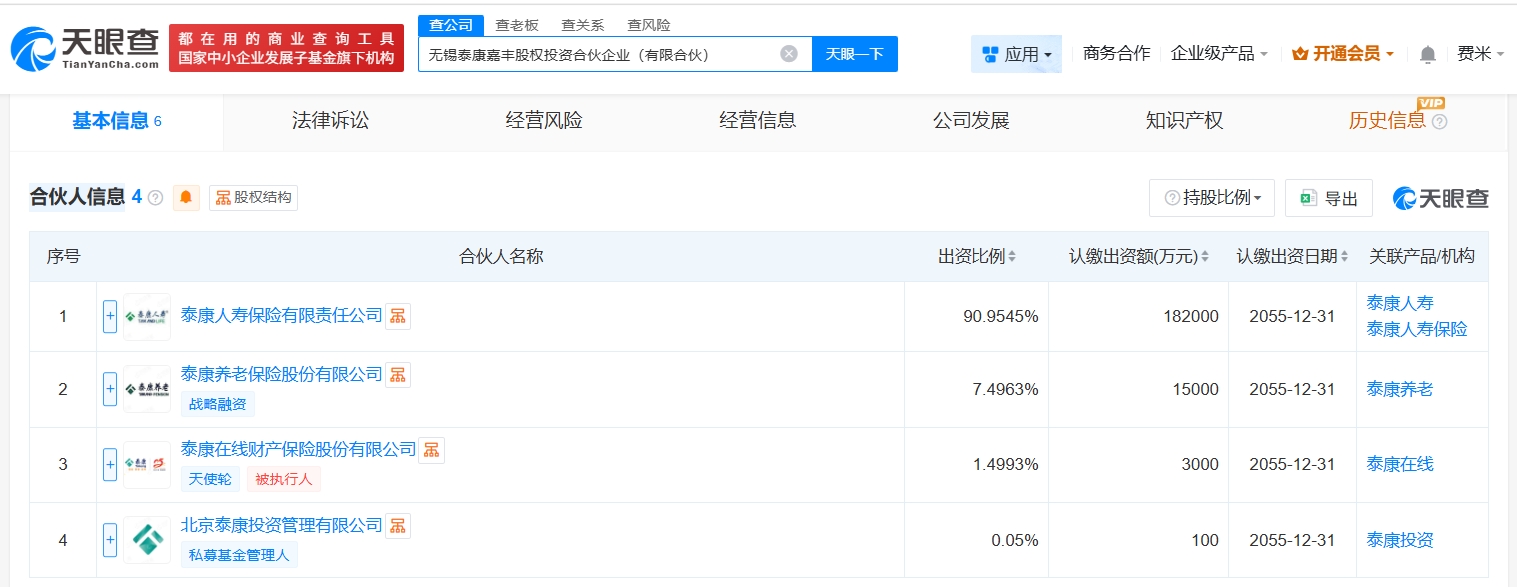Image resolution: width=1517 pixels, height=587 pixels.
Task: Open 泰康养老保险股份有限公司 link
Action: (282, 374)
